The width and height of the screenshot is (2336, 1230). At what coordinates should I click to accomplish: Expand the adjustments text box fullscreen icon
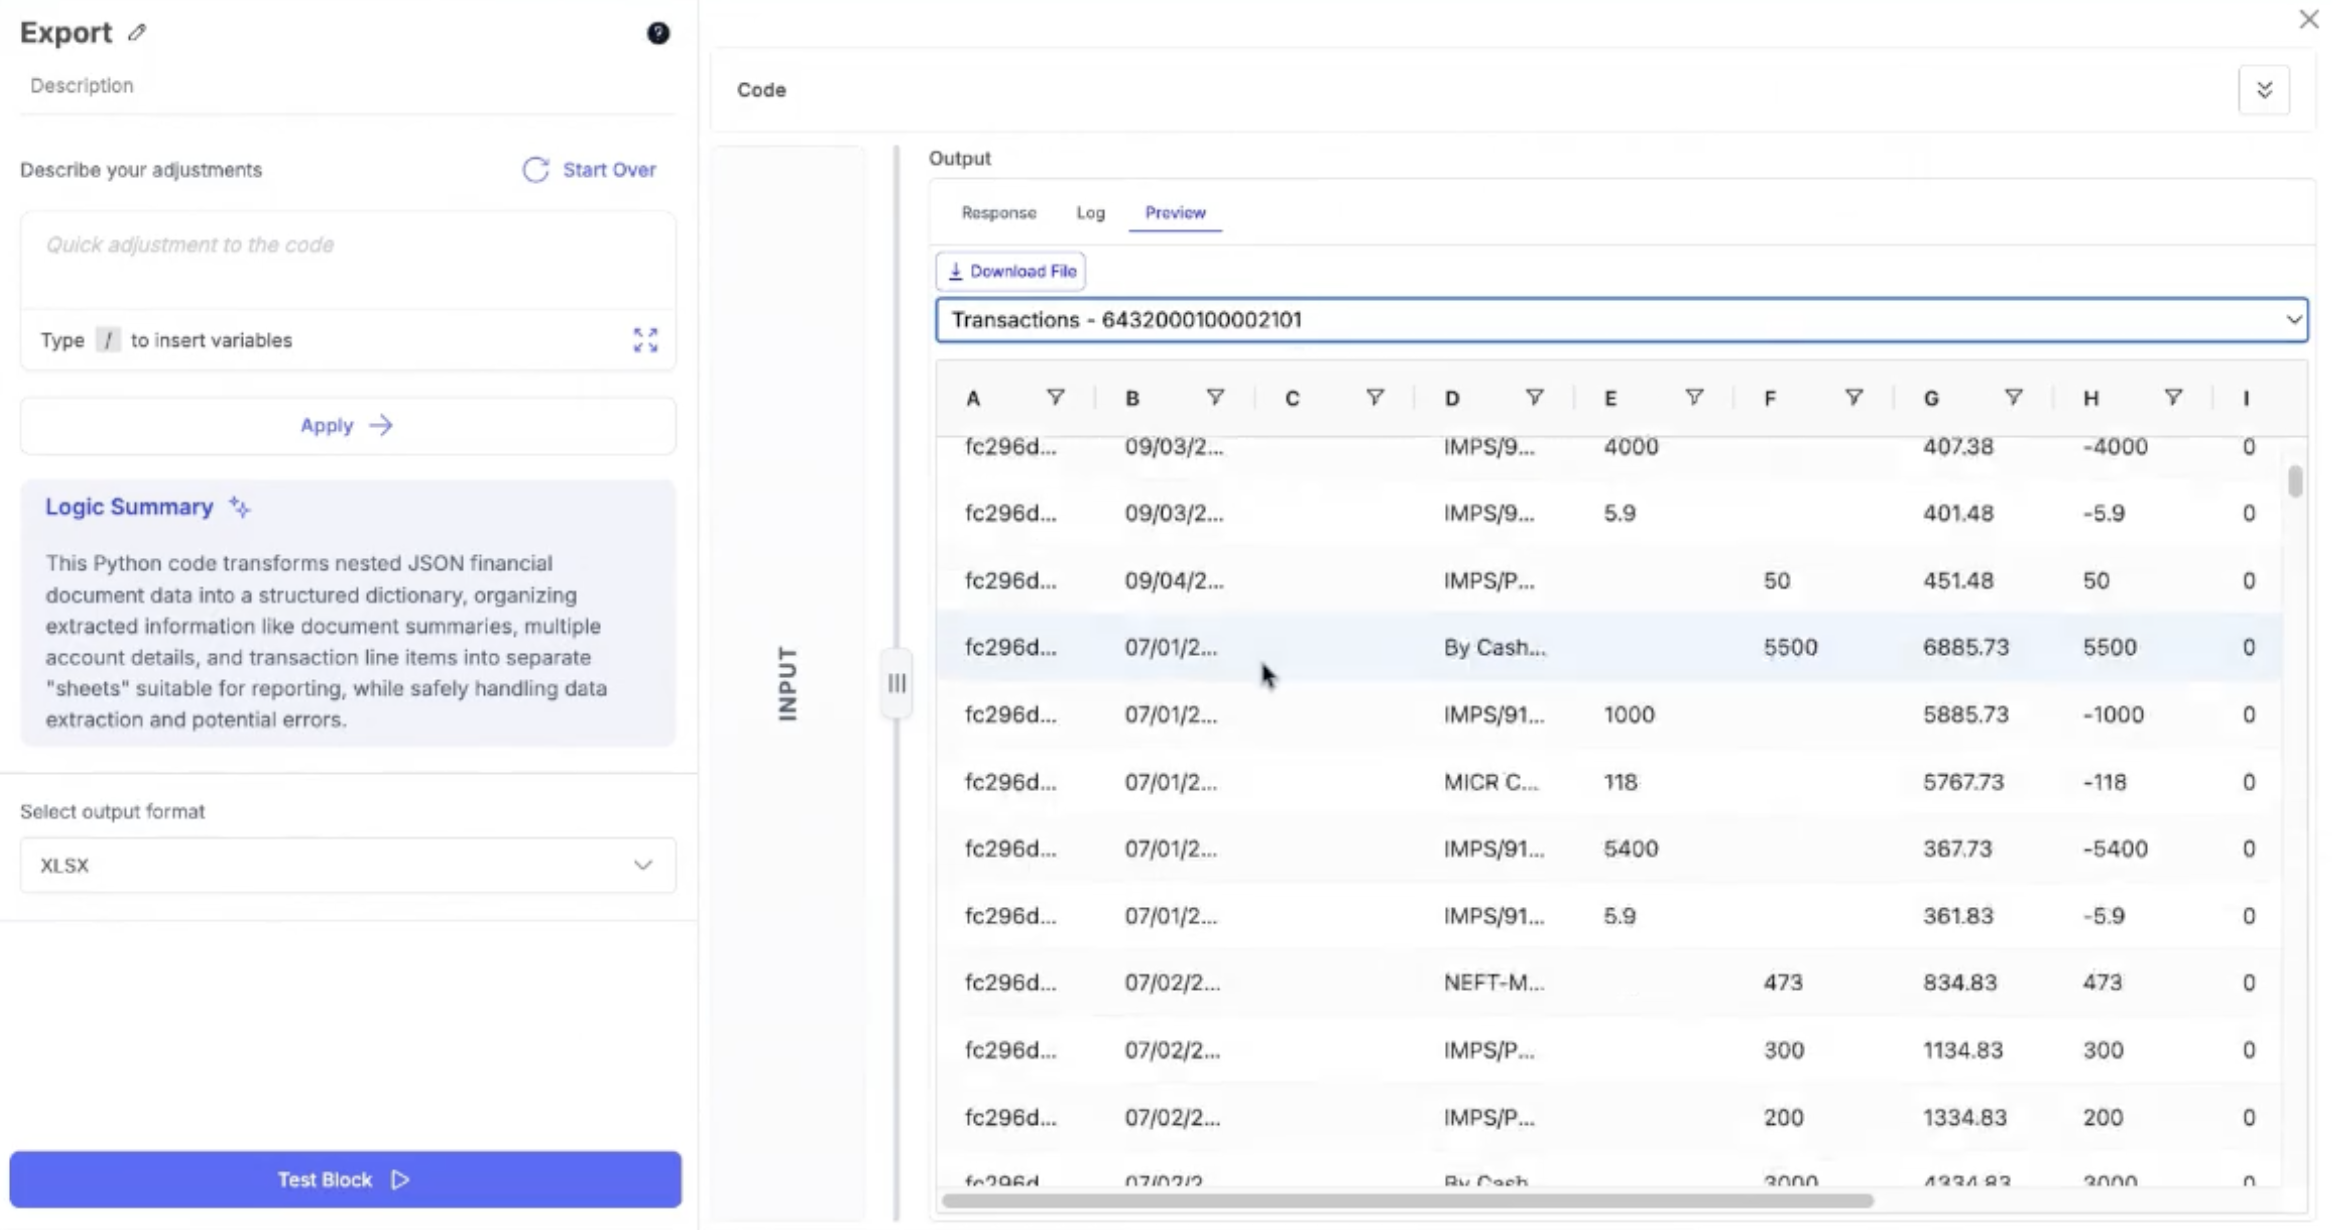645,340
